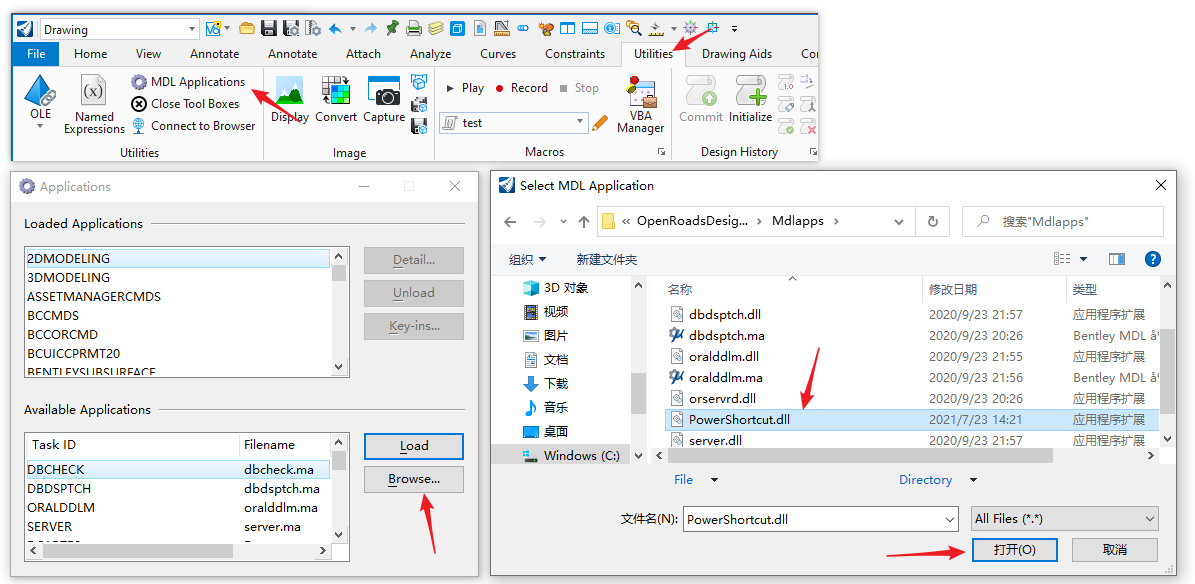Click the yellow stacked layers icon
Viewport: 1195px width, 584px height.
435,29
